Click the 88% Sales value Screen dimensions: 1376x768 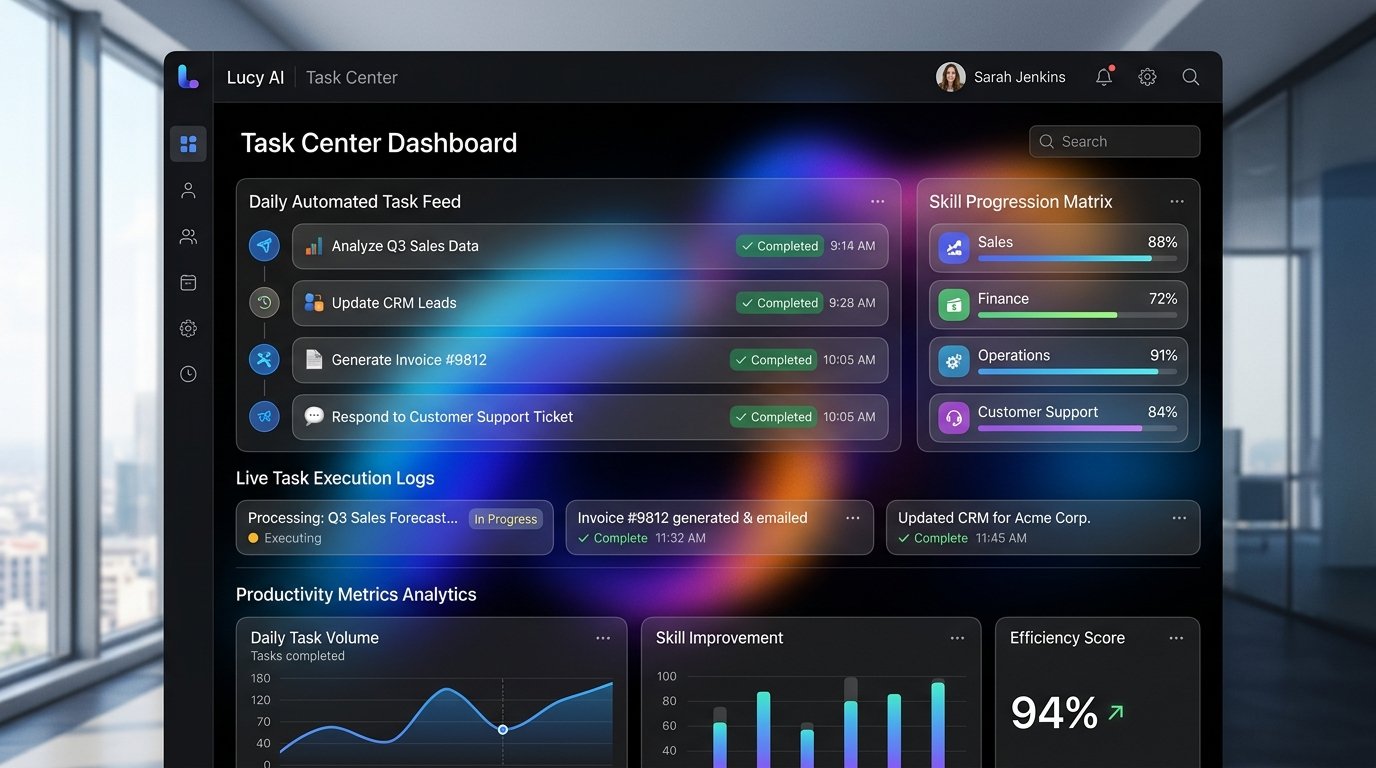tap(1162, 242)
